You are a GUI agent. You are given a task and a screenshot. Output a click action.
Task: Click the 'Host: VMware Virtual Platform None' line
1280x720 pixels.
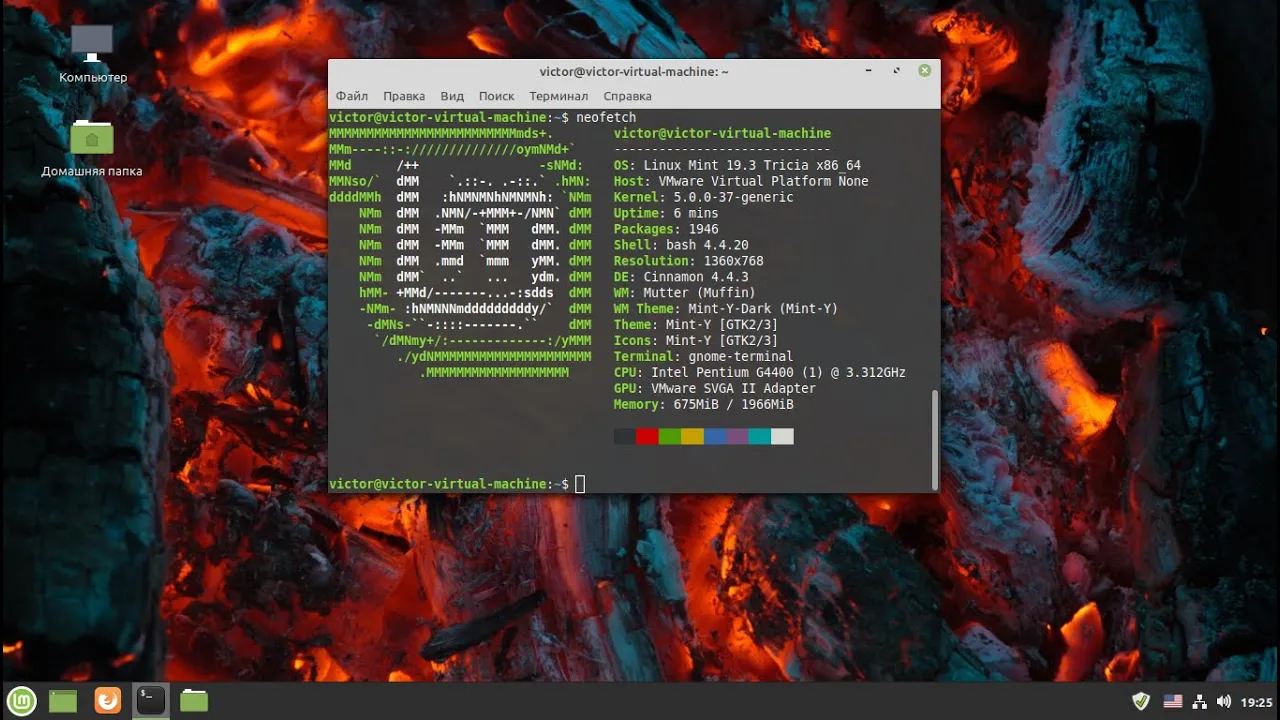click(741, 181)
